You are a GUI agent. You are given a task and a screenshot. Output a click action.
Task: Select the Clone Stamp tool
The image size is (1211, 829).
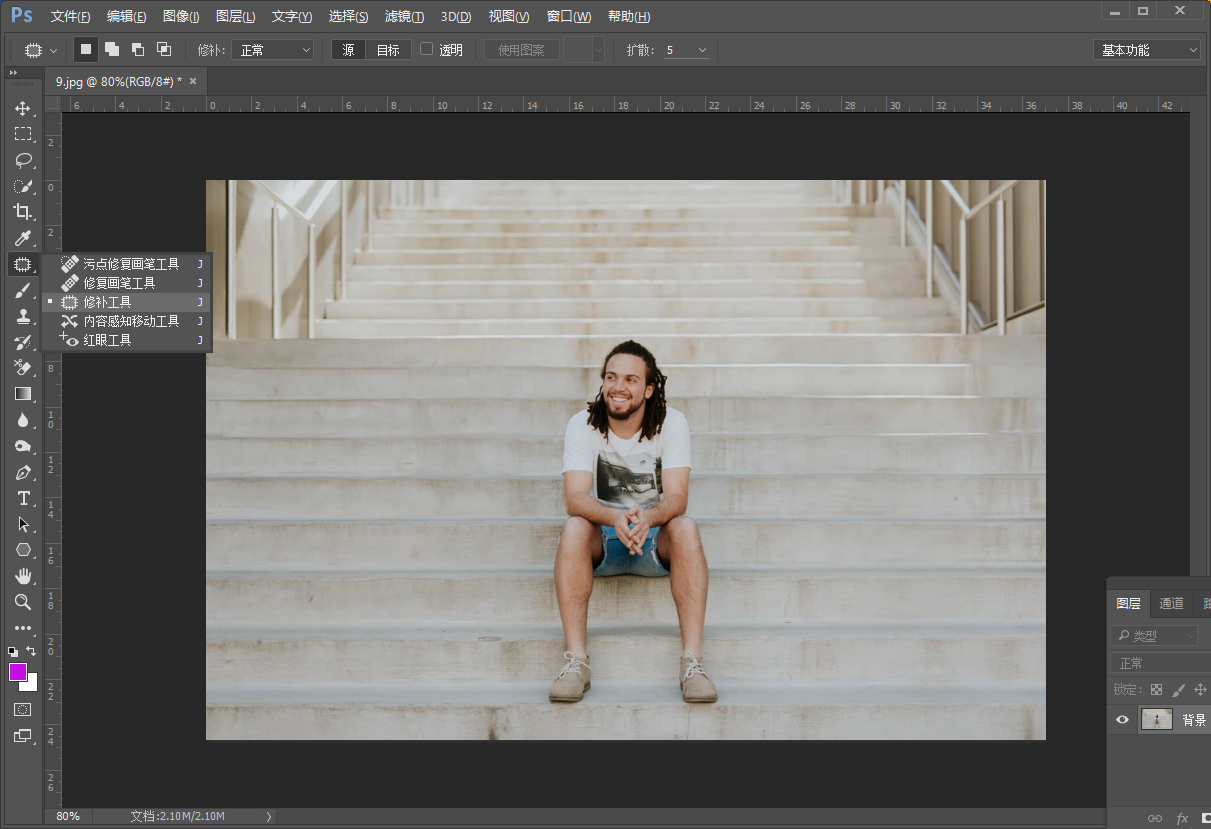point(22,316)
